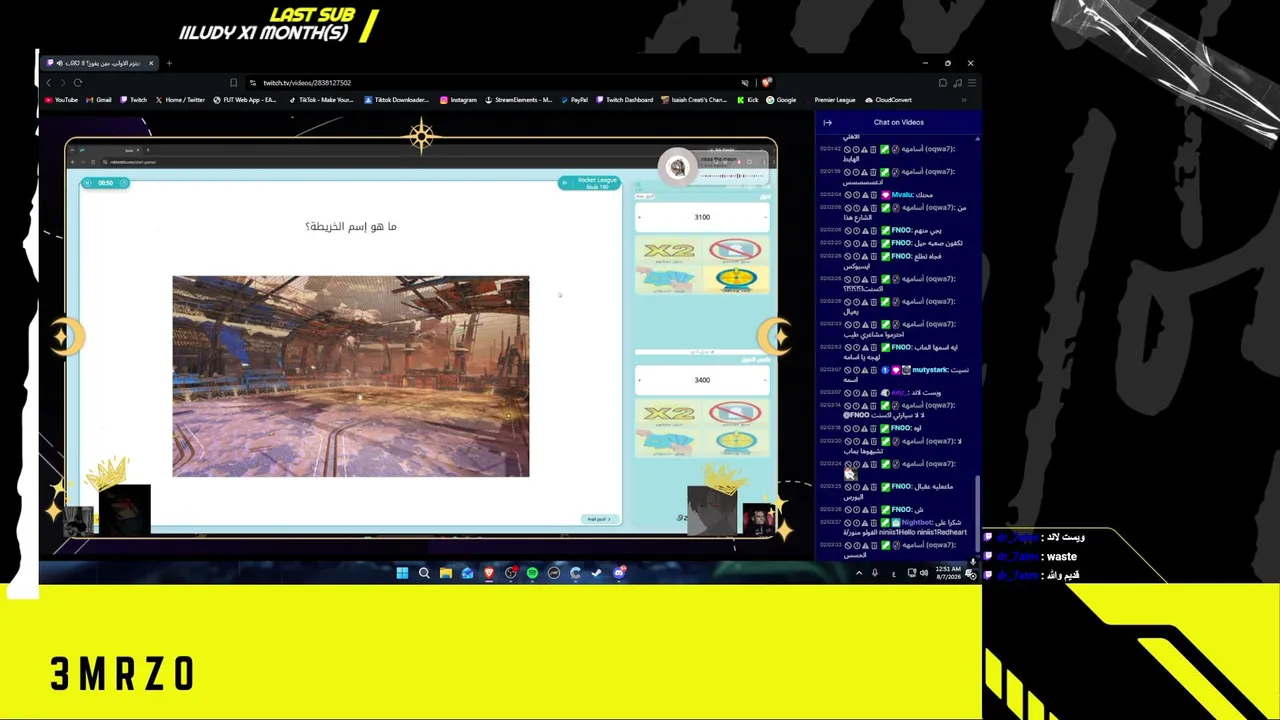Open the YouTube bookmark
1280x720 pixels.
pos(61,100)
